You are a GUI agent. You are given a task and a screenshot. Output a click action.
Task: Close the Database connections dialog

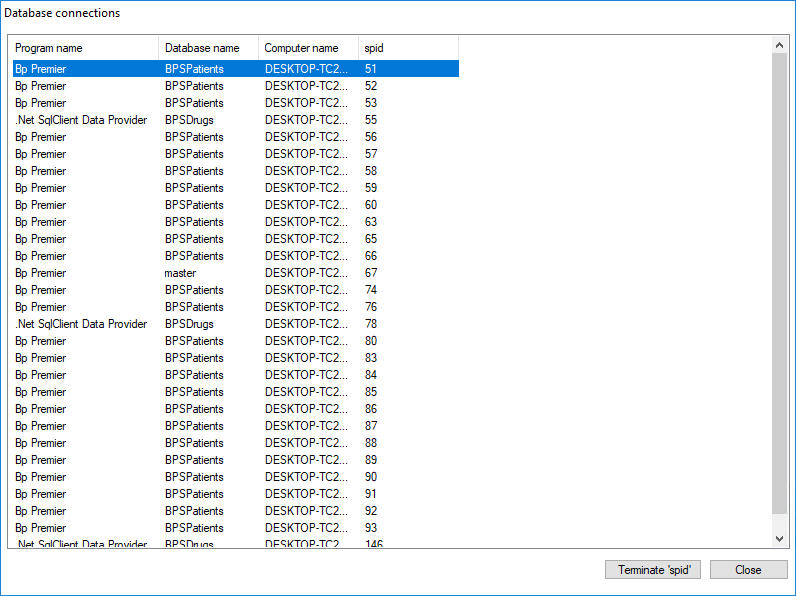click(x=748, y=570)
